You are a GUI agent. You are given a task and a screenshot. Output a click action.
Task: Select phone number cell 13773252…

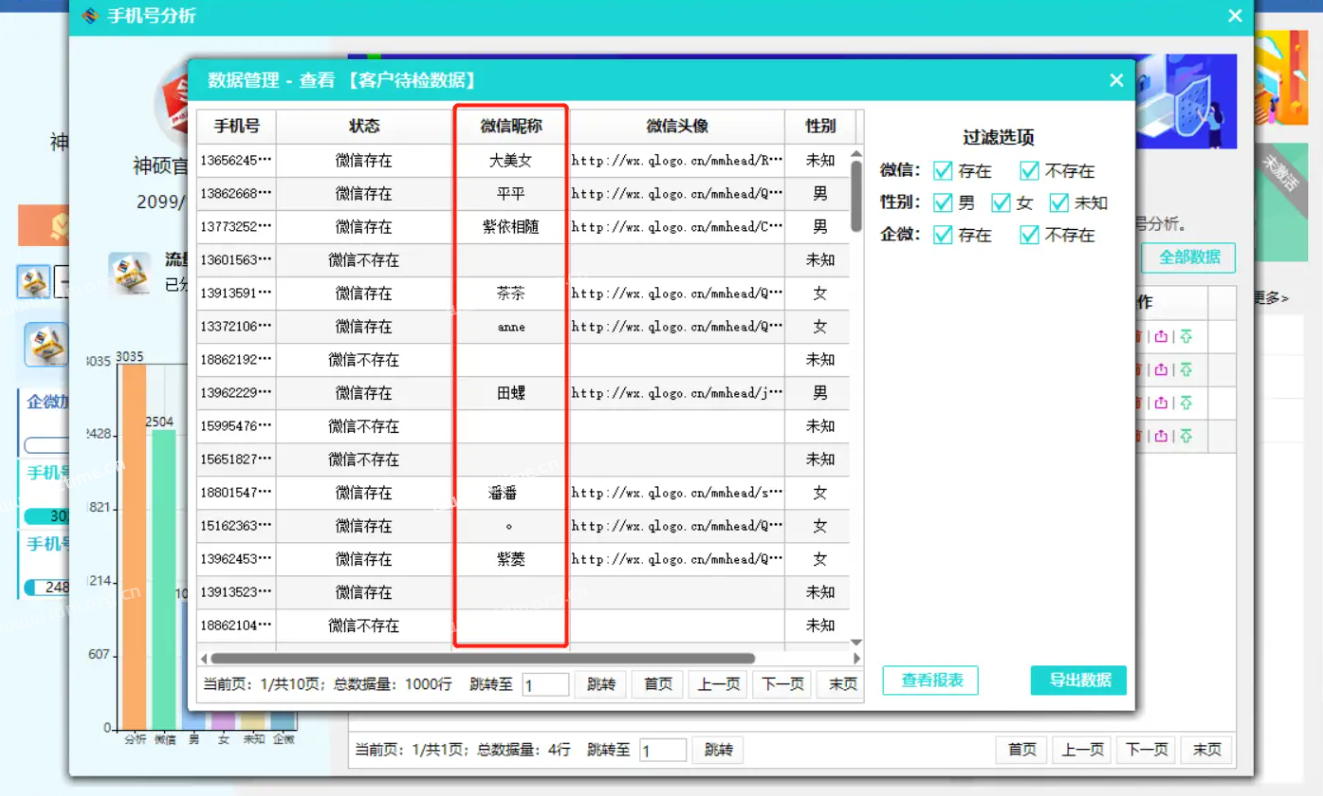(236, 227)
